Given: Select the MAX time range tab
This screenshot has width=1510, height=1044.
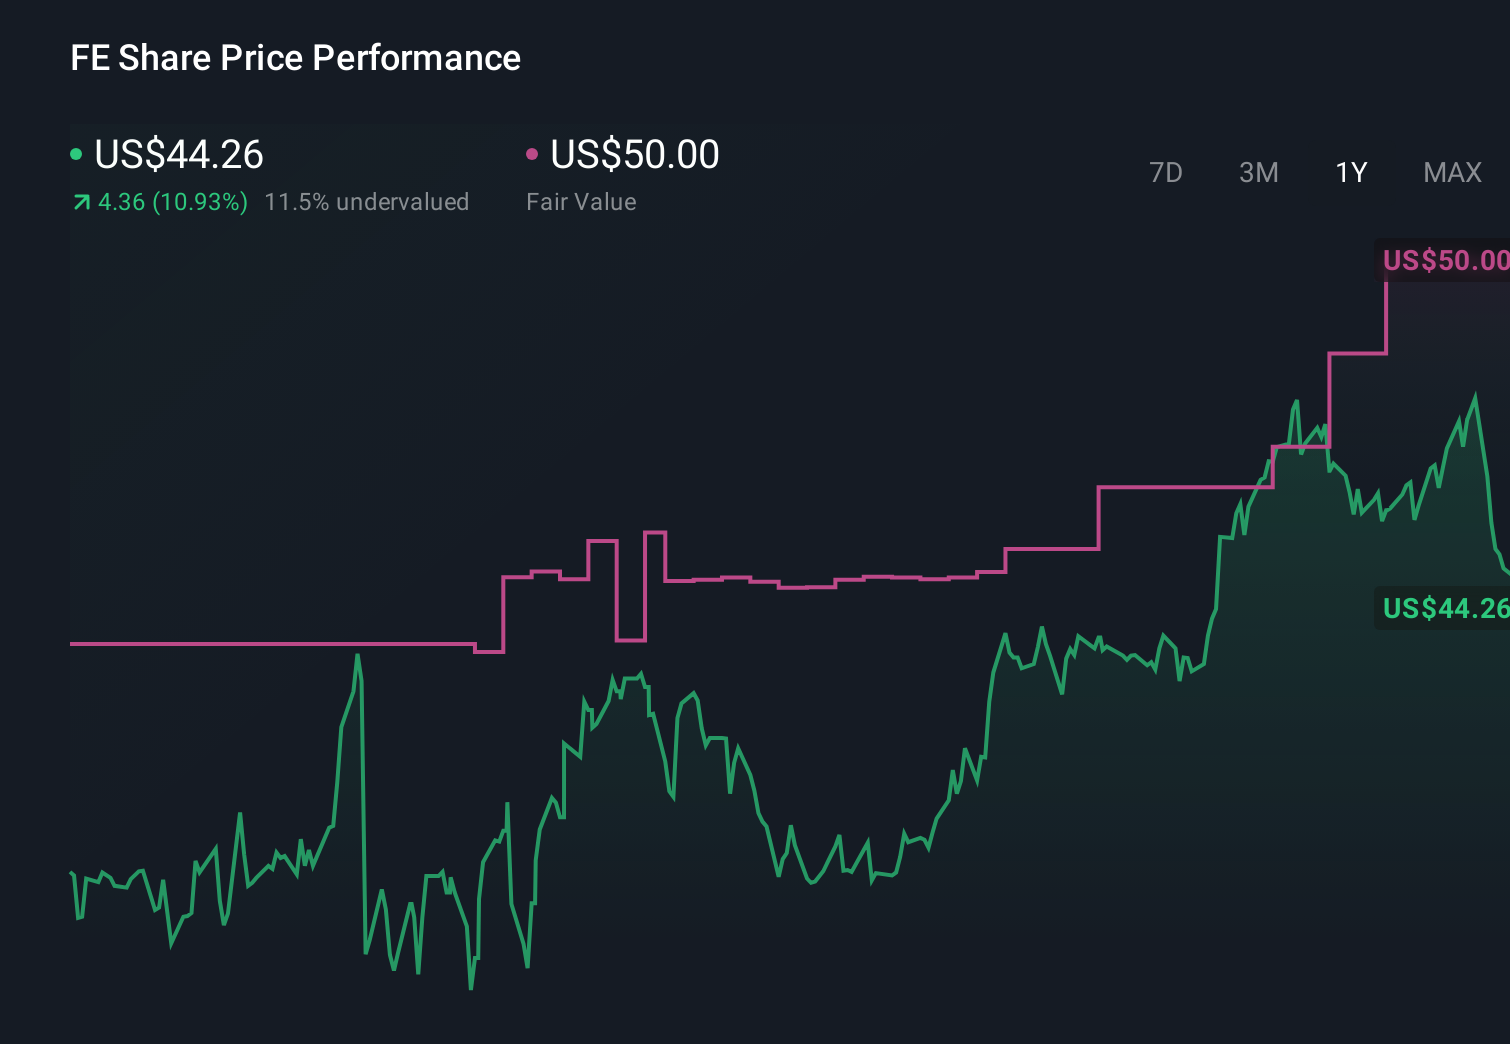Looking at the screenshot, I should 1451,172.
